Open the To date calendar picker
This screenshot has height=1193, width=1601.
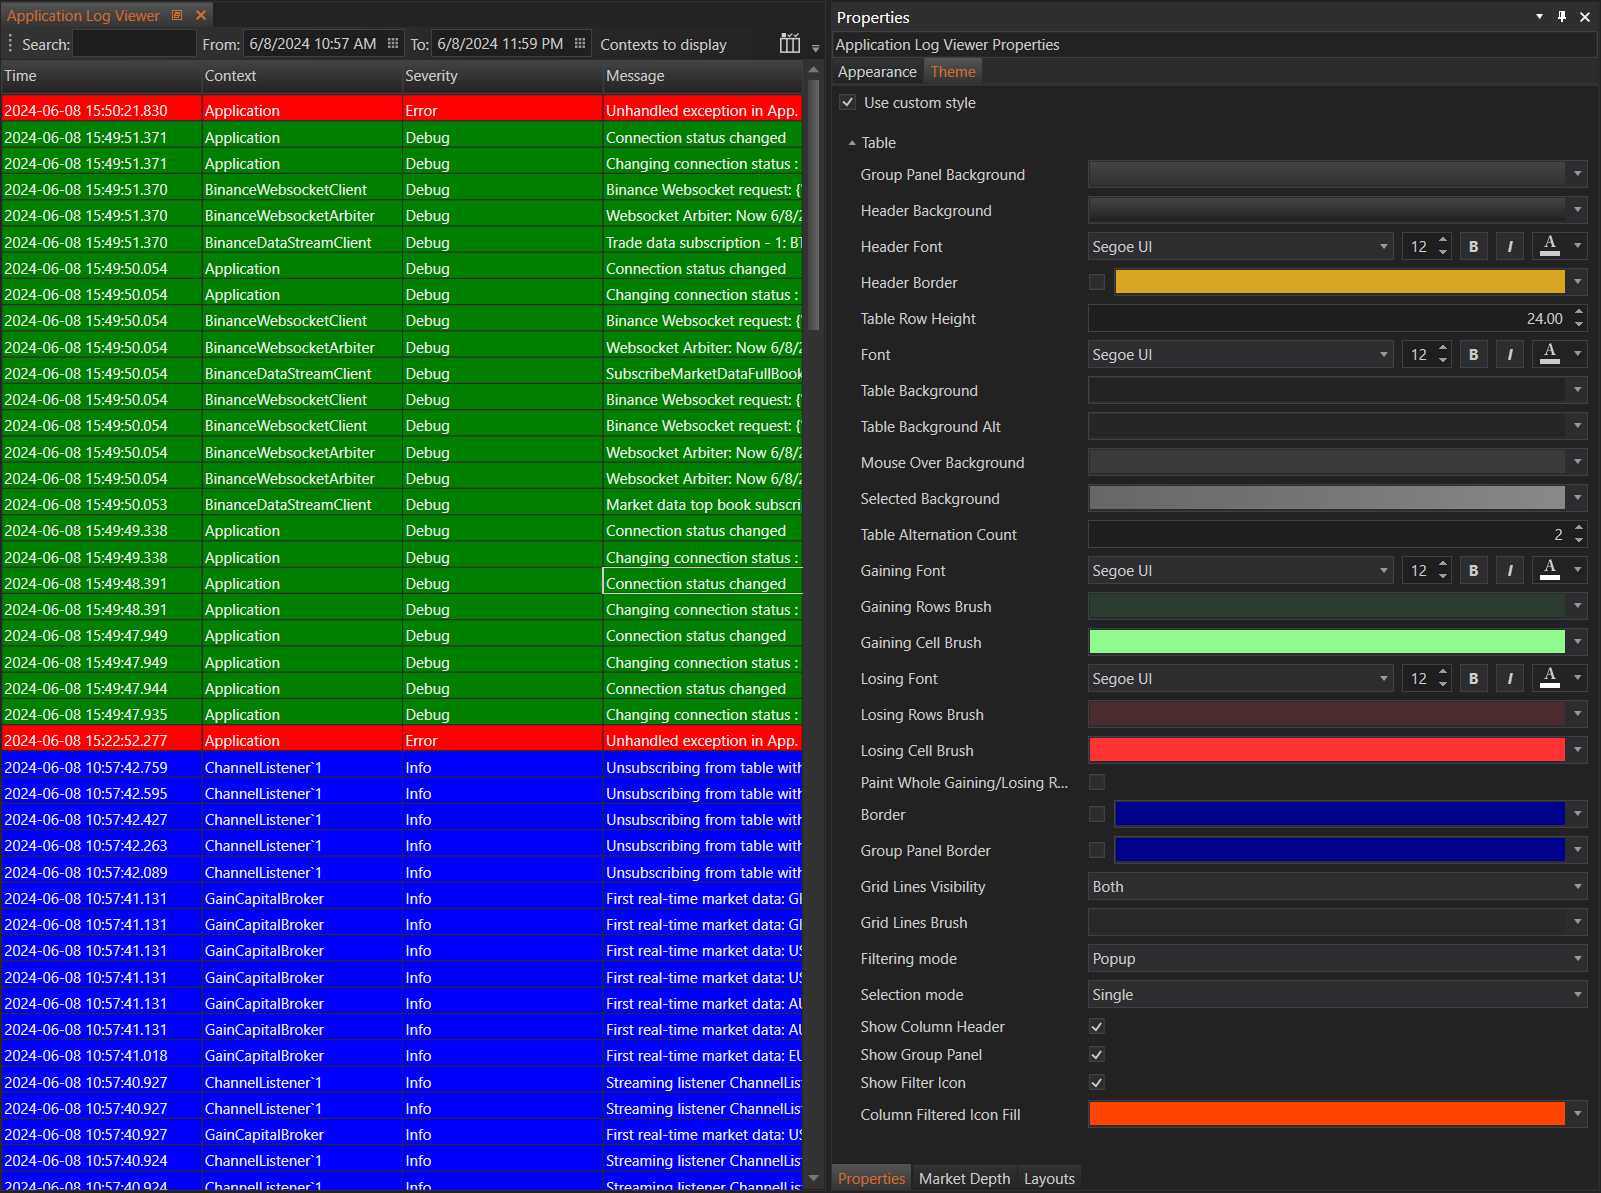click(580, 44)
